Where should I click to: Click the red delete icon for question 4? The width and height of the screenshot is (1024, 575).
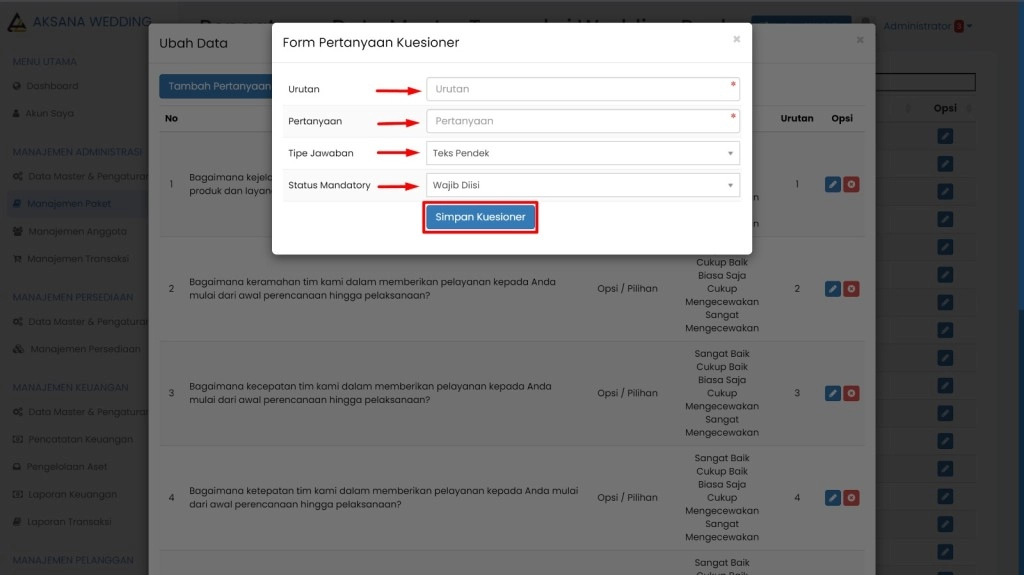point(851,497)
